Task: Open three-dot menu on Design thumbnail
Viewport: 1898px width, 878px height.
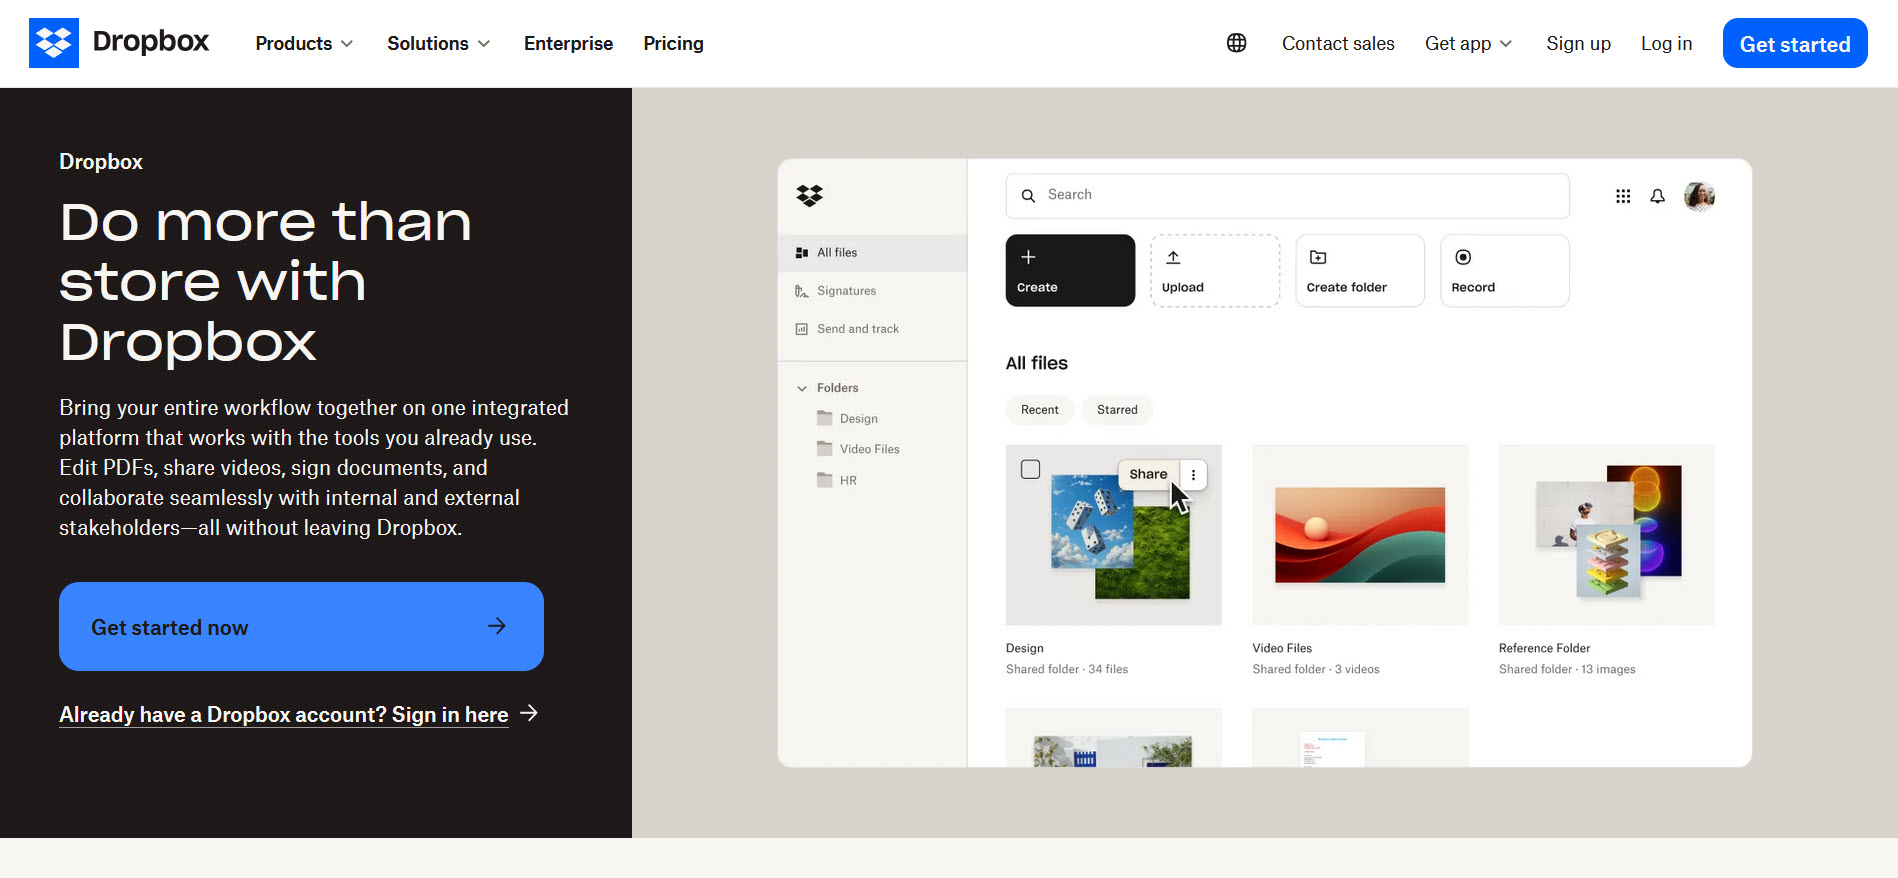Action: [1194, 474]
